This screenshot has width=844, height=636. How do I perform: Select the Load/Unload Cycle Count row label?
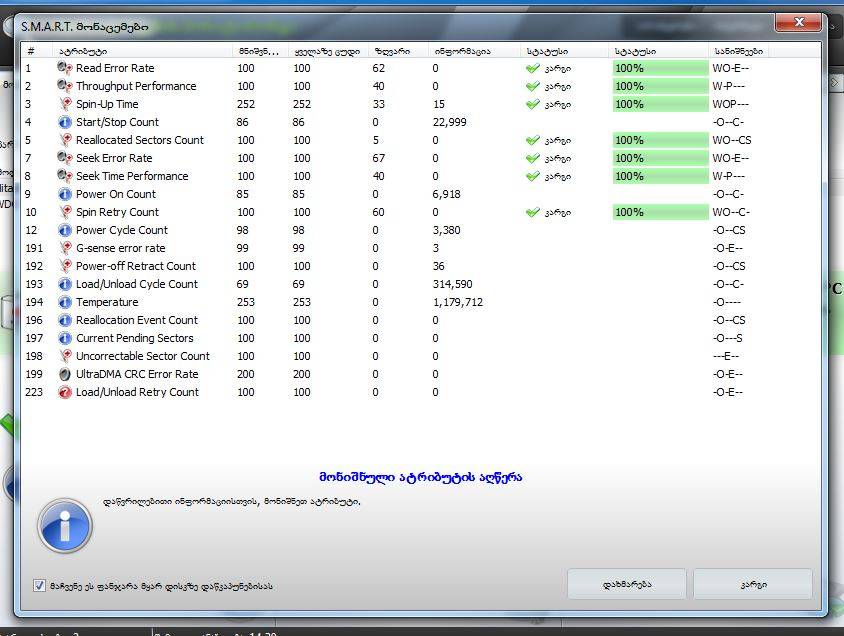point(137,284)
